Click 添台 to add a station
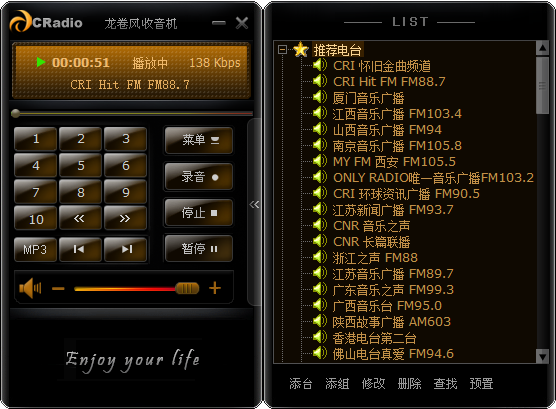The width and height of the screenshot is (556, 409). (x=301, y=383)
